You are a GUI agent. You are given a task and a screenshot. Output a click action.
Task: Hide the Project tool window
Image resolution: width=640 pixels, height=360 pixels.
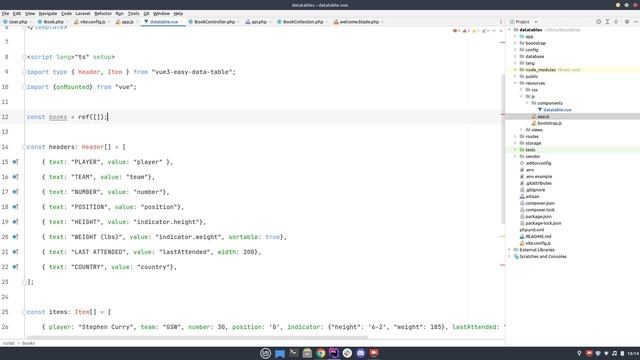click(636, 22)
